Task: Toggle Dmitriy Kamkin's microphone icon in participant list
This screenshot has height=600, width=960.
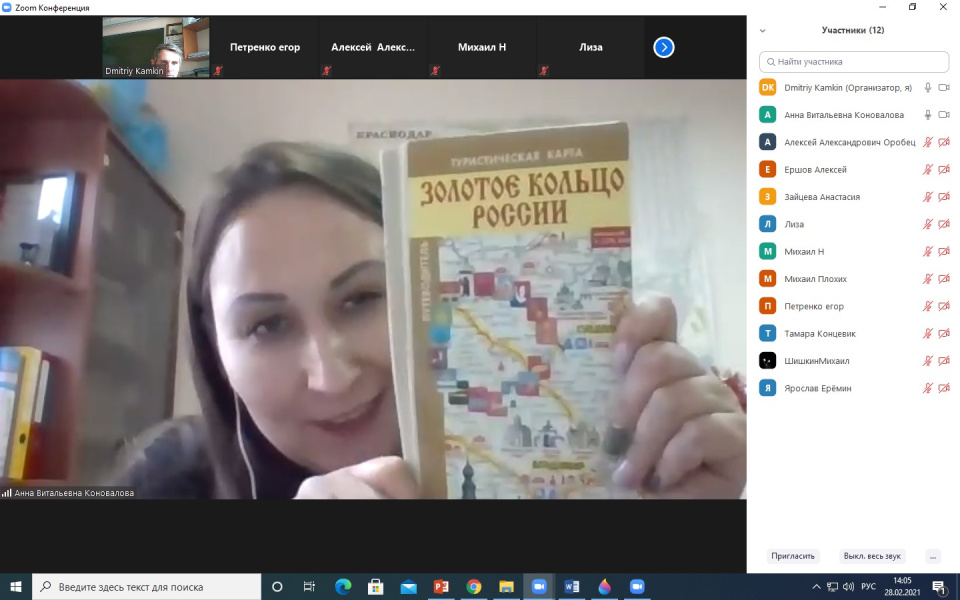Action: [928, 88]
